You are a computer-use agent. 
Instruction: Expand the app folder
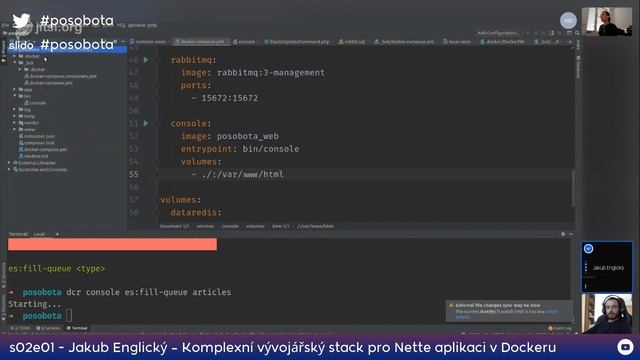15,89
